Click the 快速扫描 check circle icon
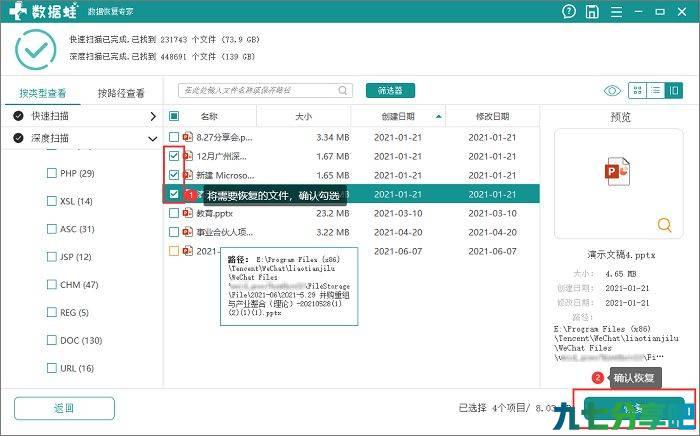700x436 pixels. click(x=18, y=116)
